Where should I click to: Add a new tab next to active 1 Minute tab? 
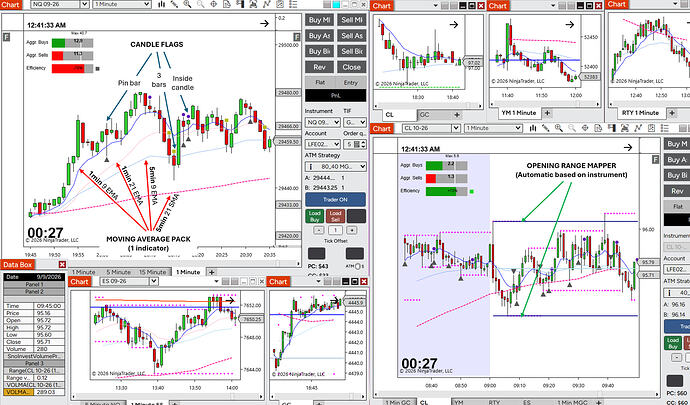pyautogui.click(x=212, y=272)
